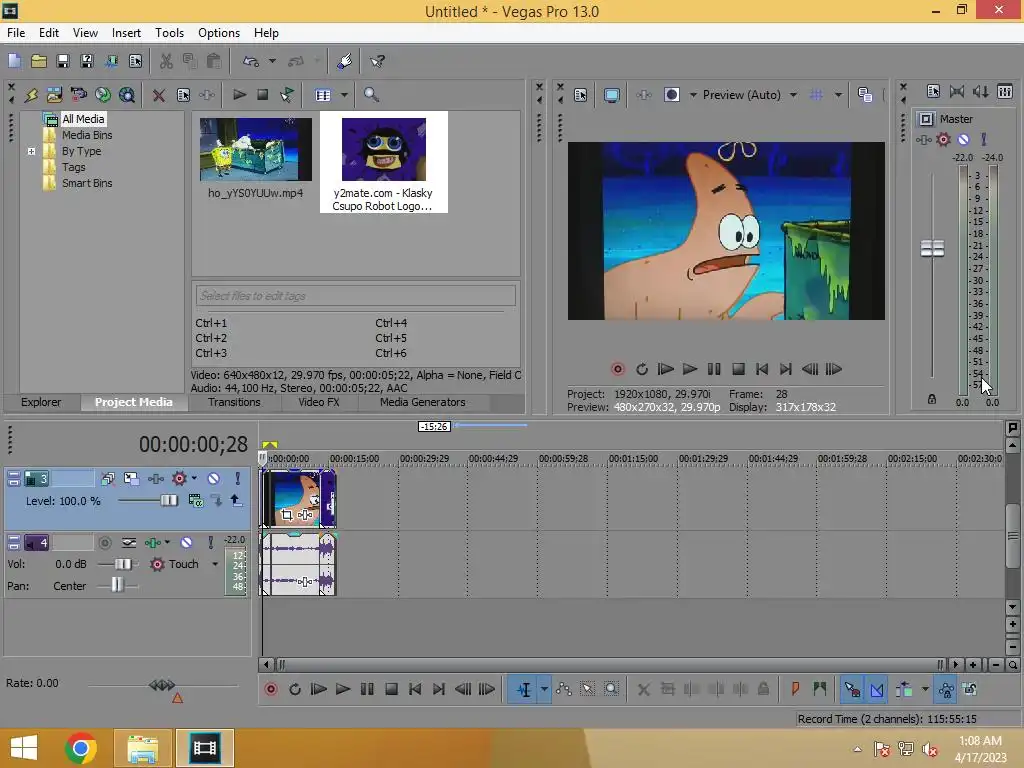Toggle Automatic Crossfades in timeline toolbar
Image resolution: width=1024 pixels, height=768 pixels.
[x=876, y=689]
